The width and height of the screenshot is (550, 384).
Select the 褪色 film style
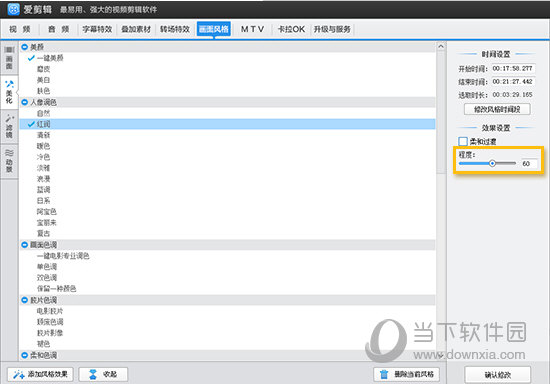(43, 343)
